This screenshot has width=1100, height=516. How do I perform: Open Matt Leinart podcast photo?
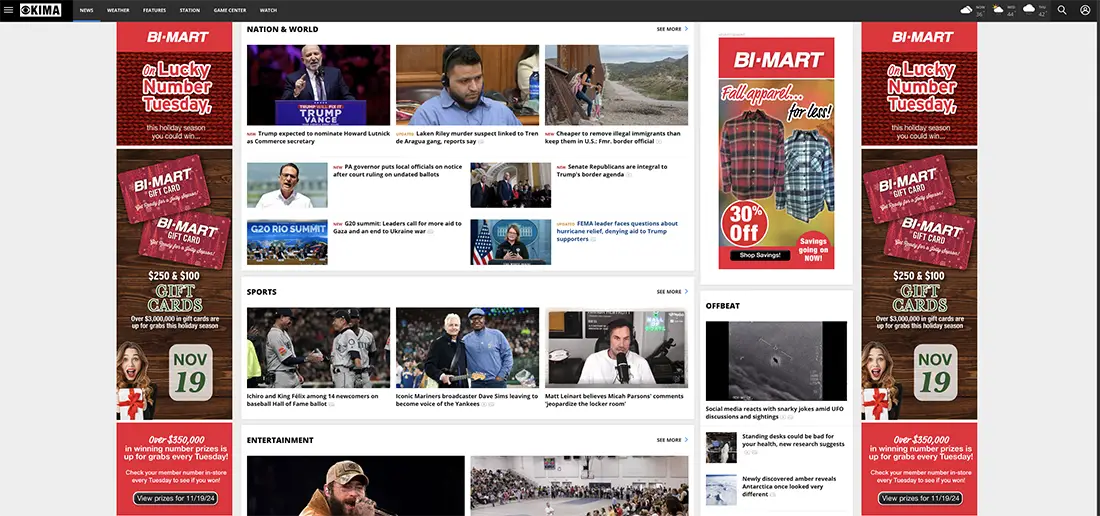coord(617,348)
